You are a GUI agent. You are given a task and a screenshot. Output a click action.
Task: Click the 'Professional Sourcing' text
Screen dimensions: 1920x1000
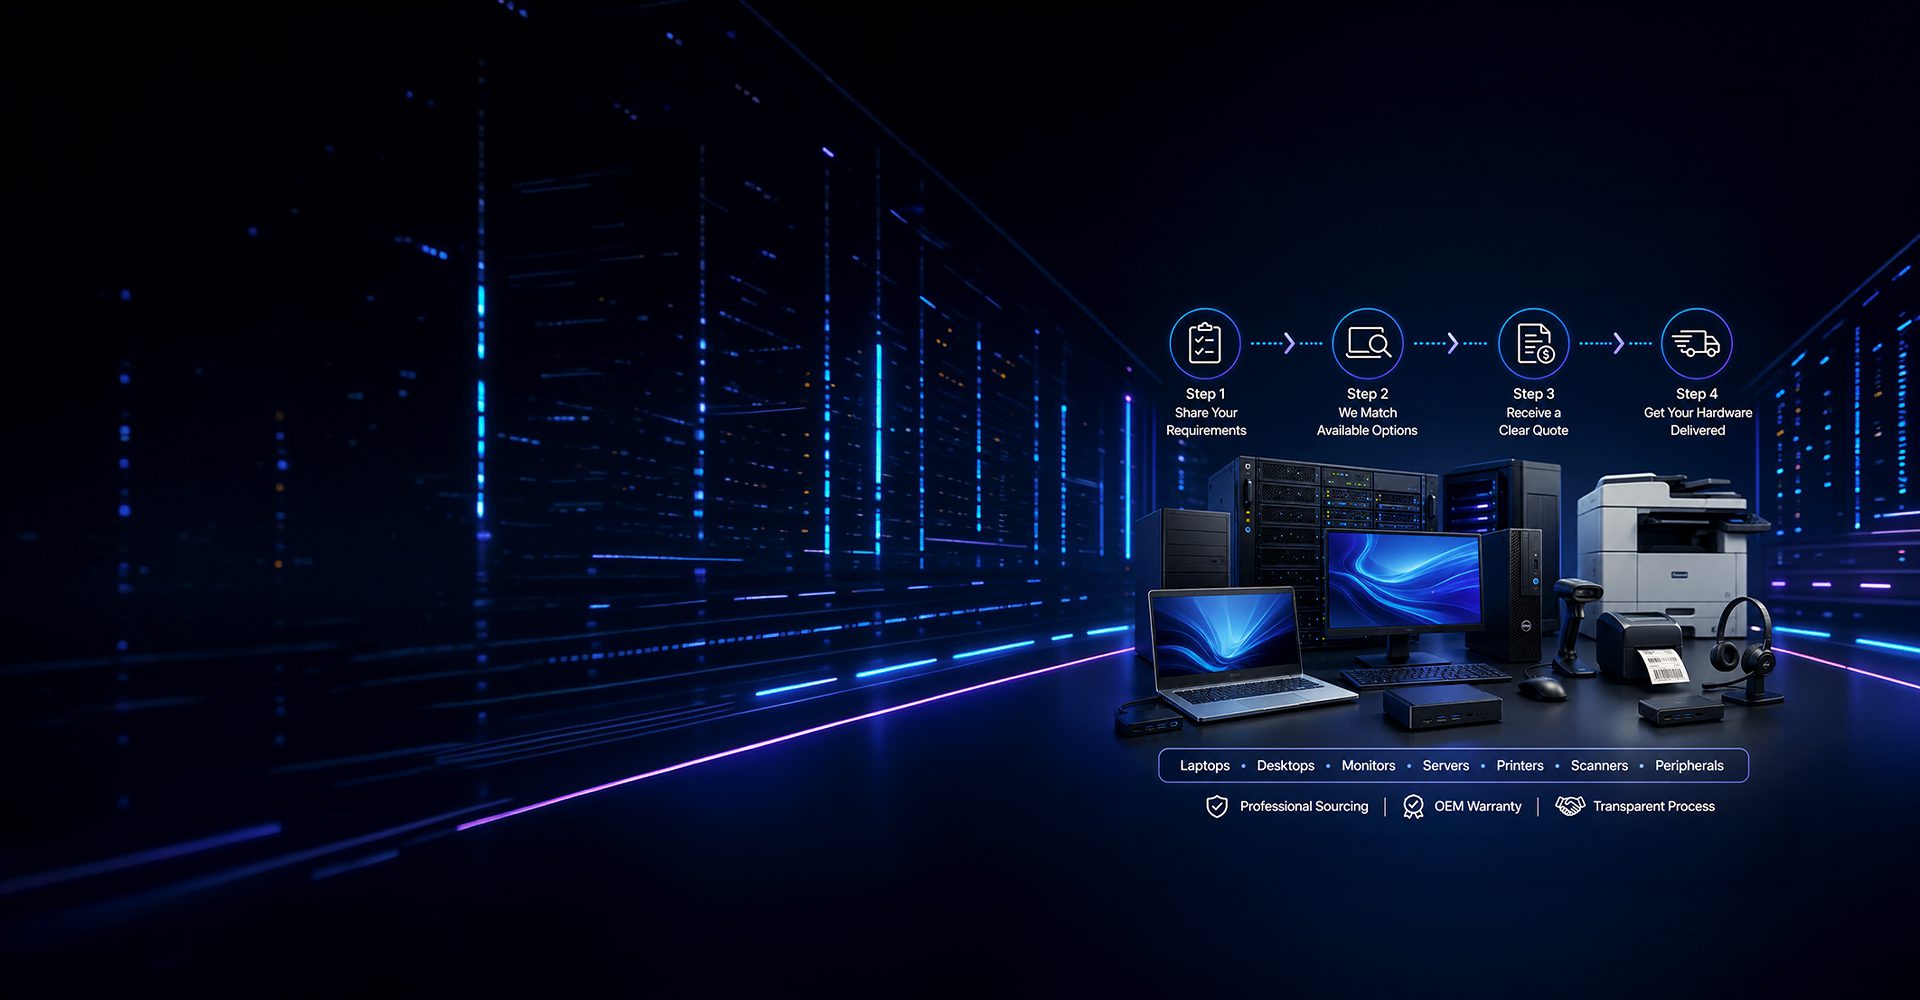[1304, 806]
